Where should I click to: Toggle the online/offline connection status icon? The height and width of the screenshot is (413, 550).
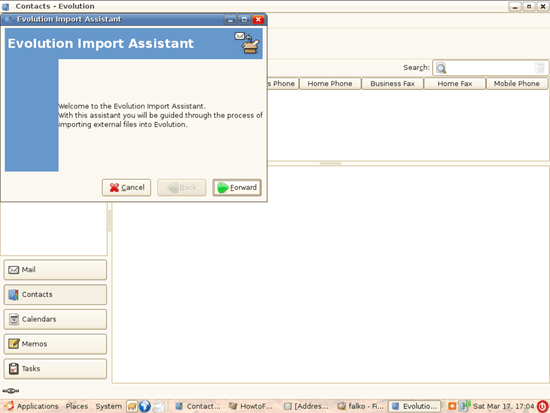[x=11, y=391]
